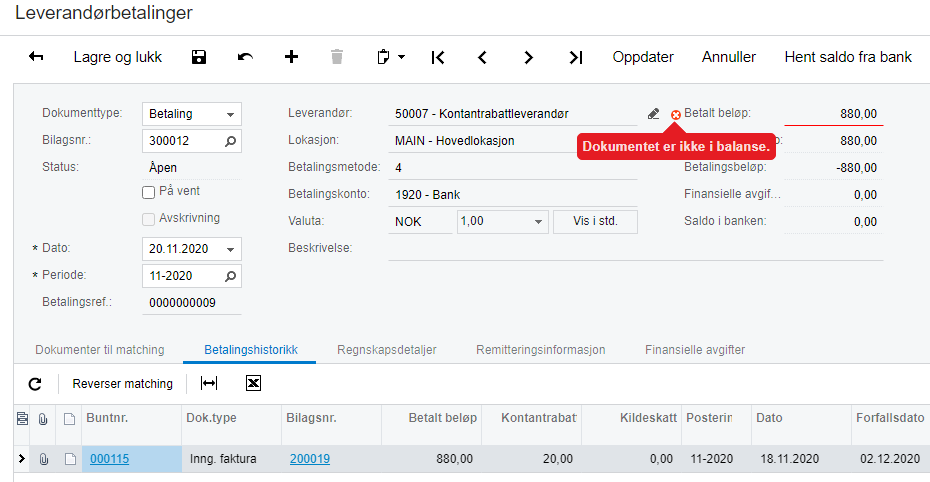Image resolution: width=930 pixels, height=482 pixels.
Task: Open the Dato date picker dropdown
Action: (230, 250)
